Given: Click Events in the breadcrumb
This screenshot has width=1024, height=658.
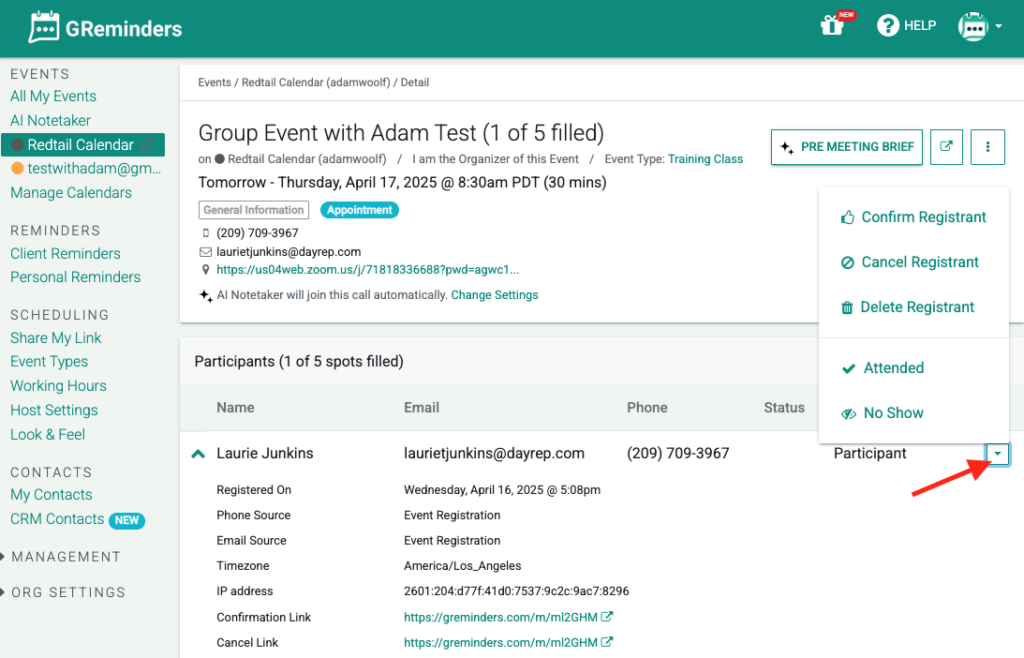Looking at the screenshot, I should point(214,82).
